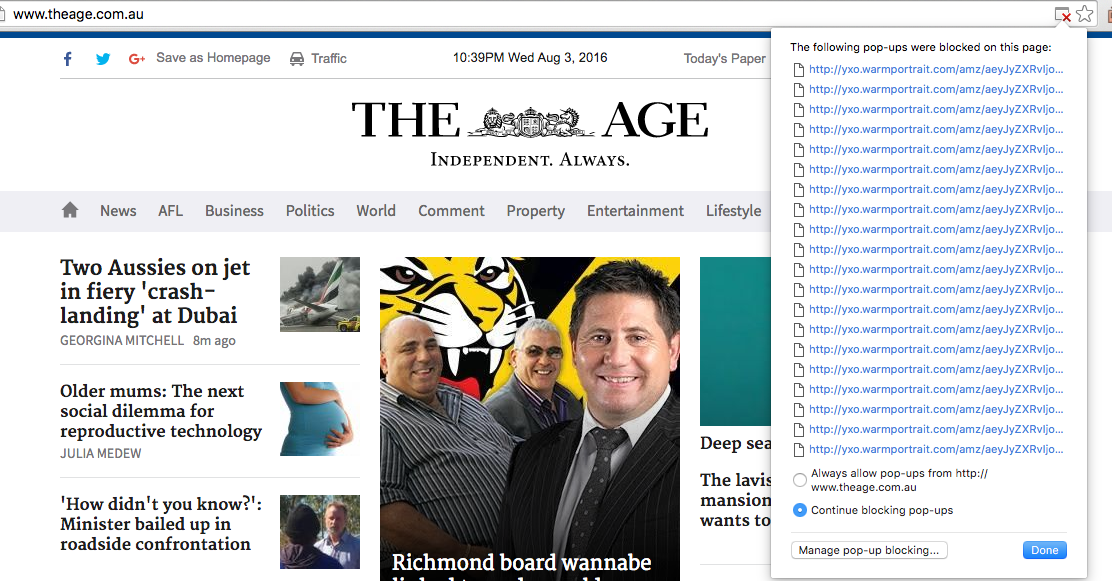Open Richmond board wannabe headline
This screenshot has height=581, width=1112.
point(522,563)
